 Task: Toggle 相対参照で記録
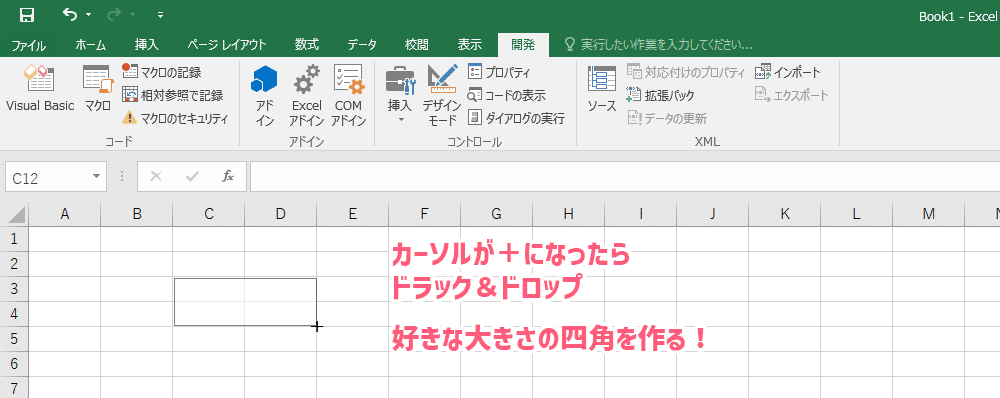click(x=172, y=96)
